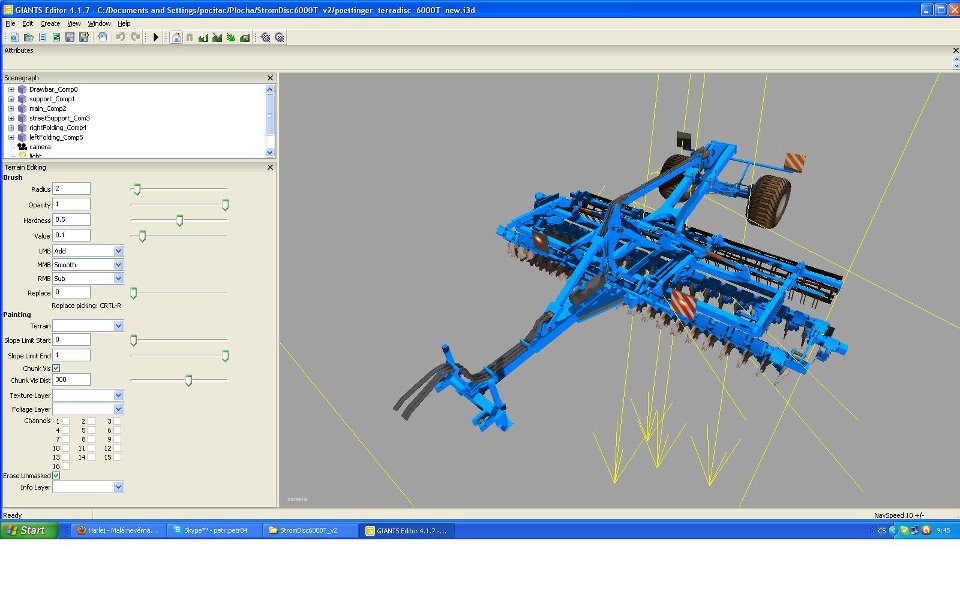Image resolution: width=960 pixels, height=613 pixels.
Task: Open the File menu
Action: click(10, 23)
